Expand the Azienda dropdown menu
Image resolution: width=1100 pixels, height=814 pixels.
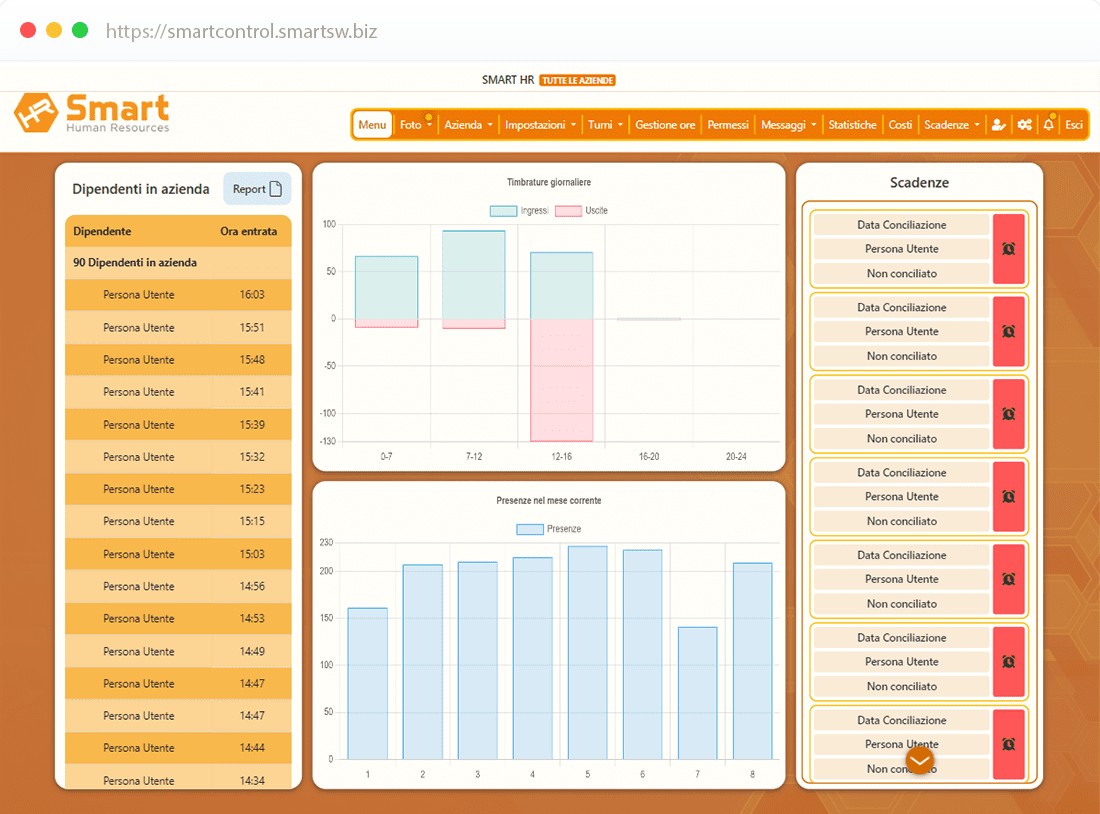pos(468,125)
